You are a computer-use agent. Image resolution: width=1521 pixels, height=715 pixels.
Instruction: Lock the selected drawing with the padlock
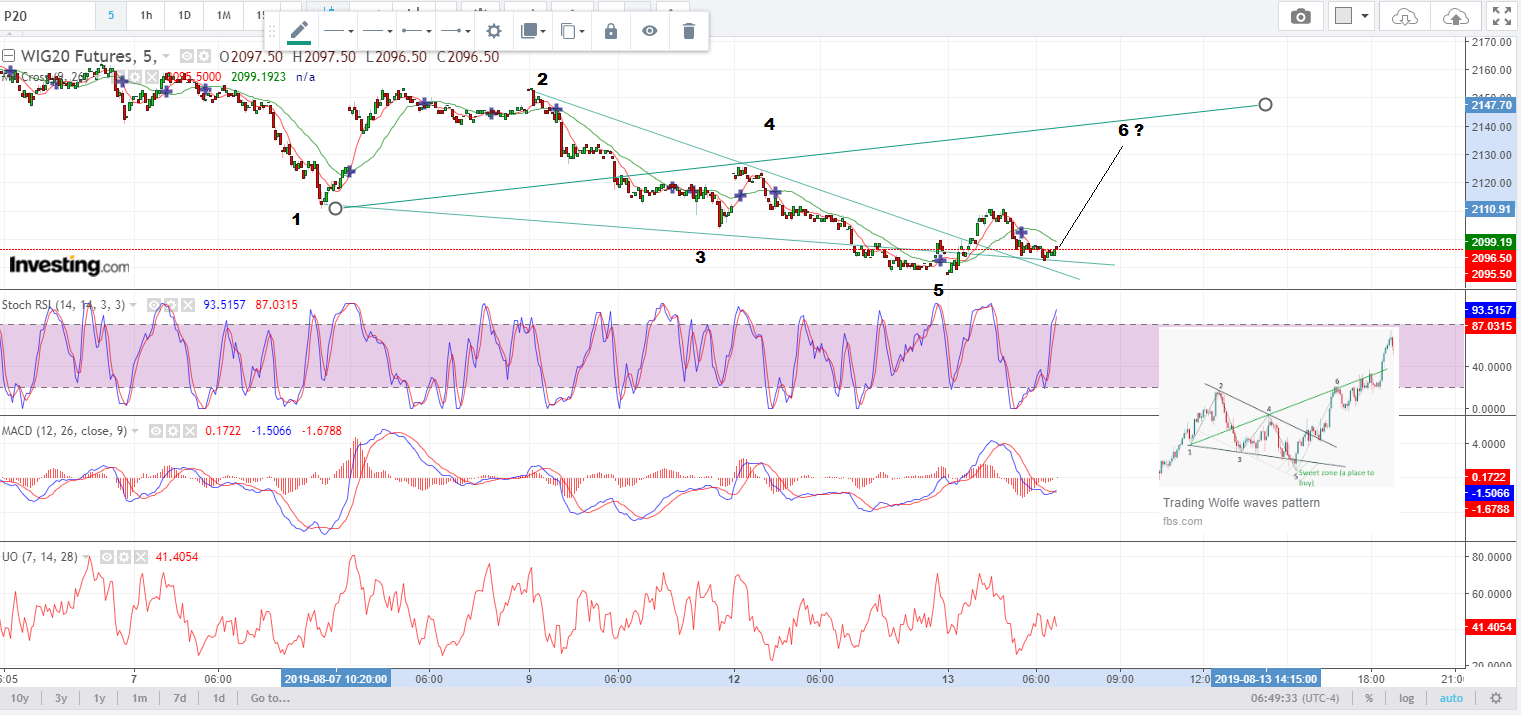coord(610,31)
